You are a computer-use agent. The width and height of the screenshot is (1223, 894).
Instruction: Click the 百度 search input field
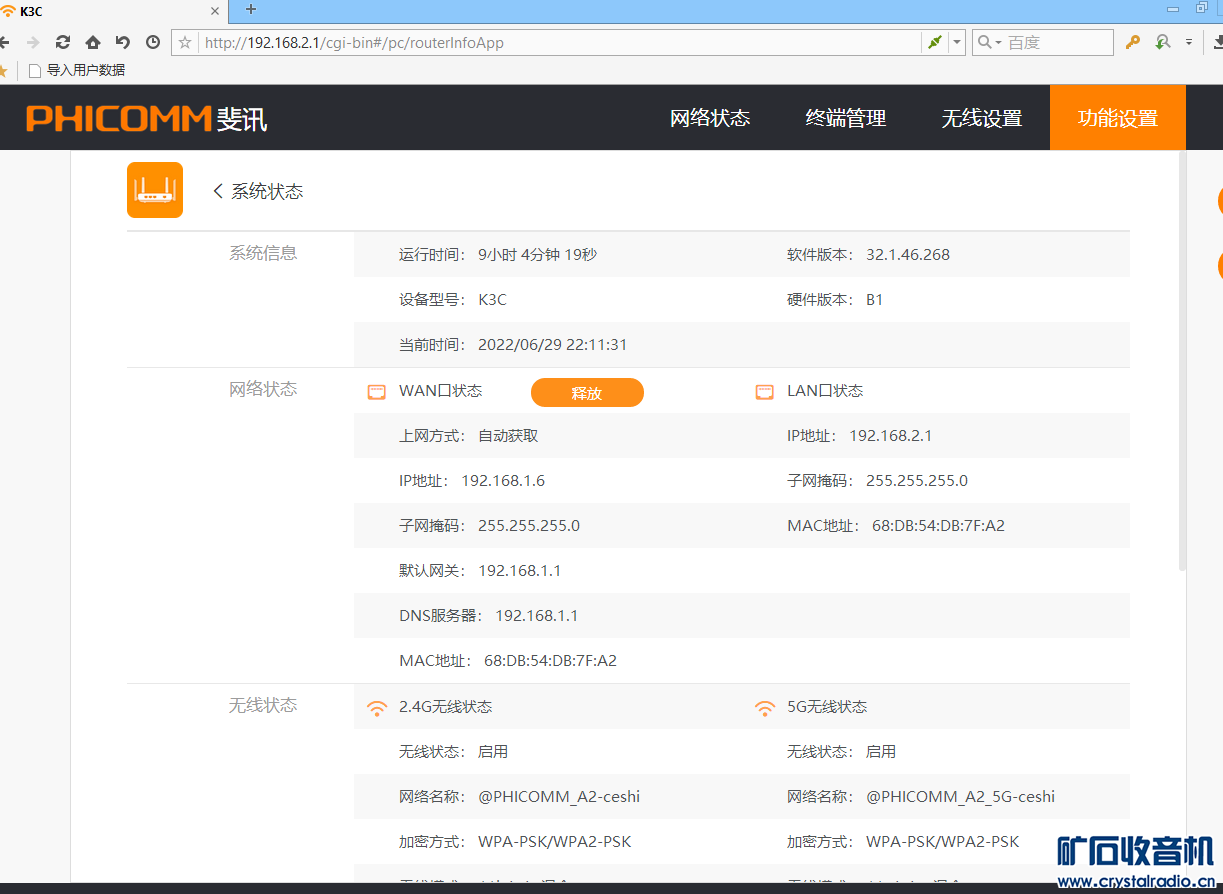pyautogui.click(x=1056, y=42)
